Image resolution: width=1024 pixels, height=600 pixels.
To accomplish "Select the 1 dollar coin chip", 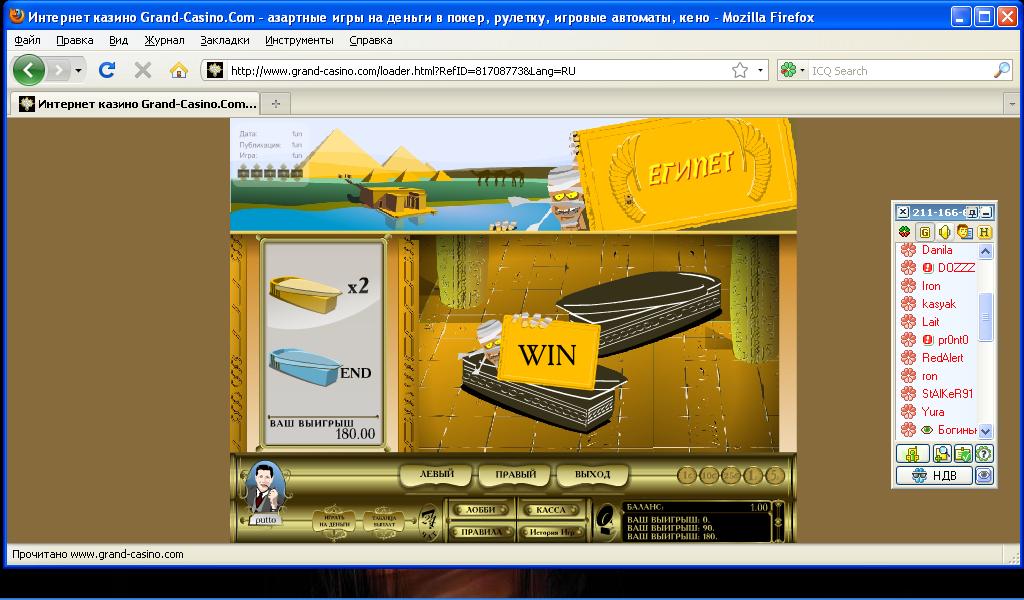I will pyautogui.click(x=753, y=476).
